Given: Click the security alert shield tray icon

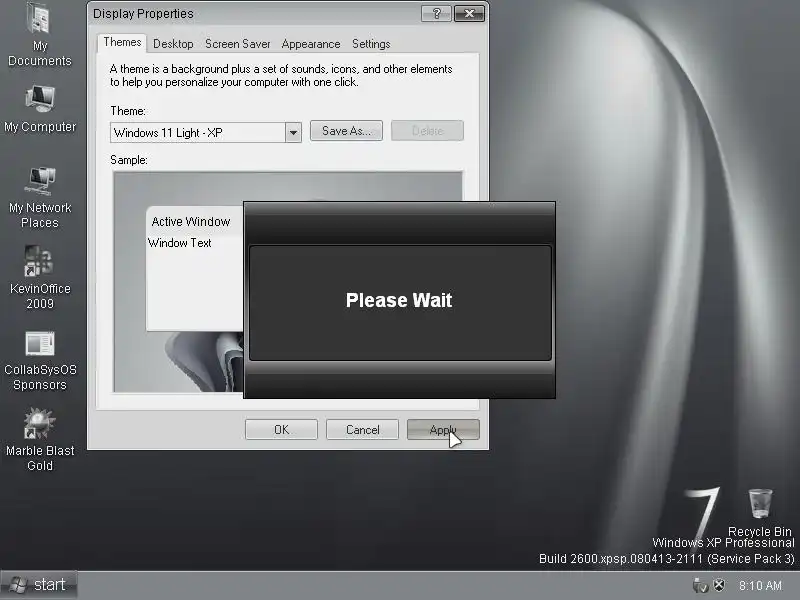Looking at the screenshot, I should (719, 585).
